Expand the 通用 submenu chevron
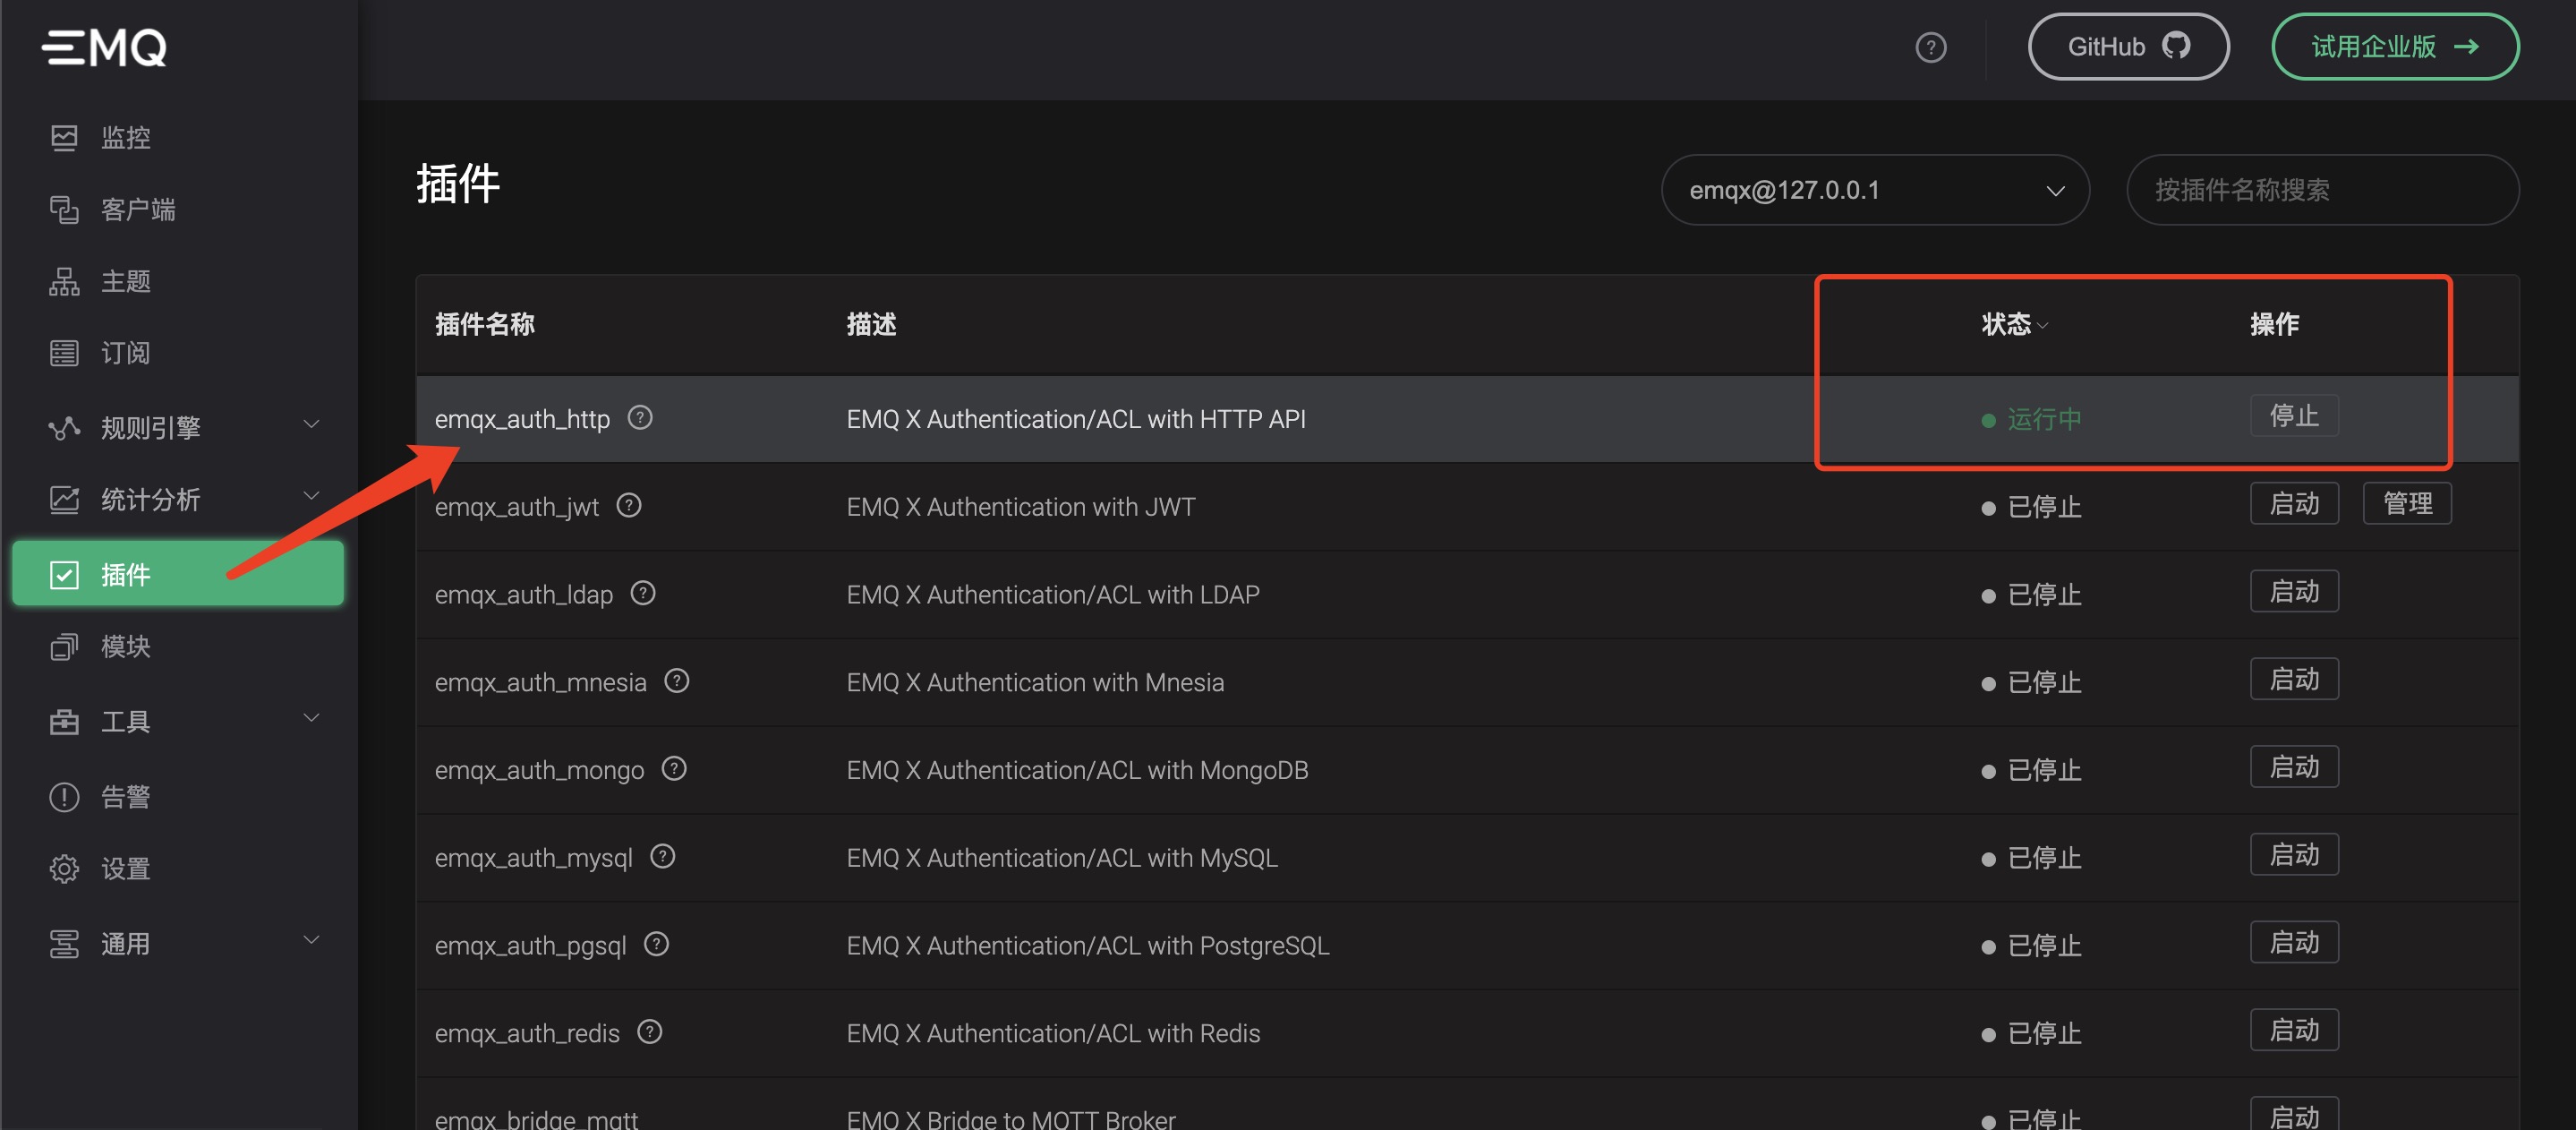2576x1130 pixels. point(311,940)
